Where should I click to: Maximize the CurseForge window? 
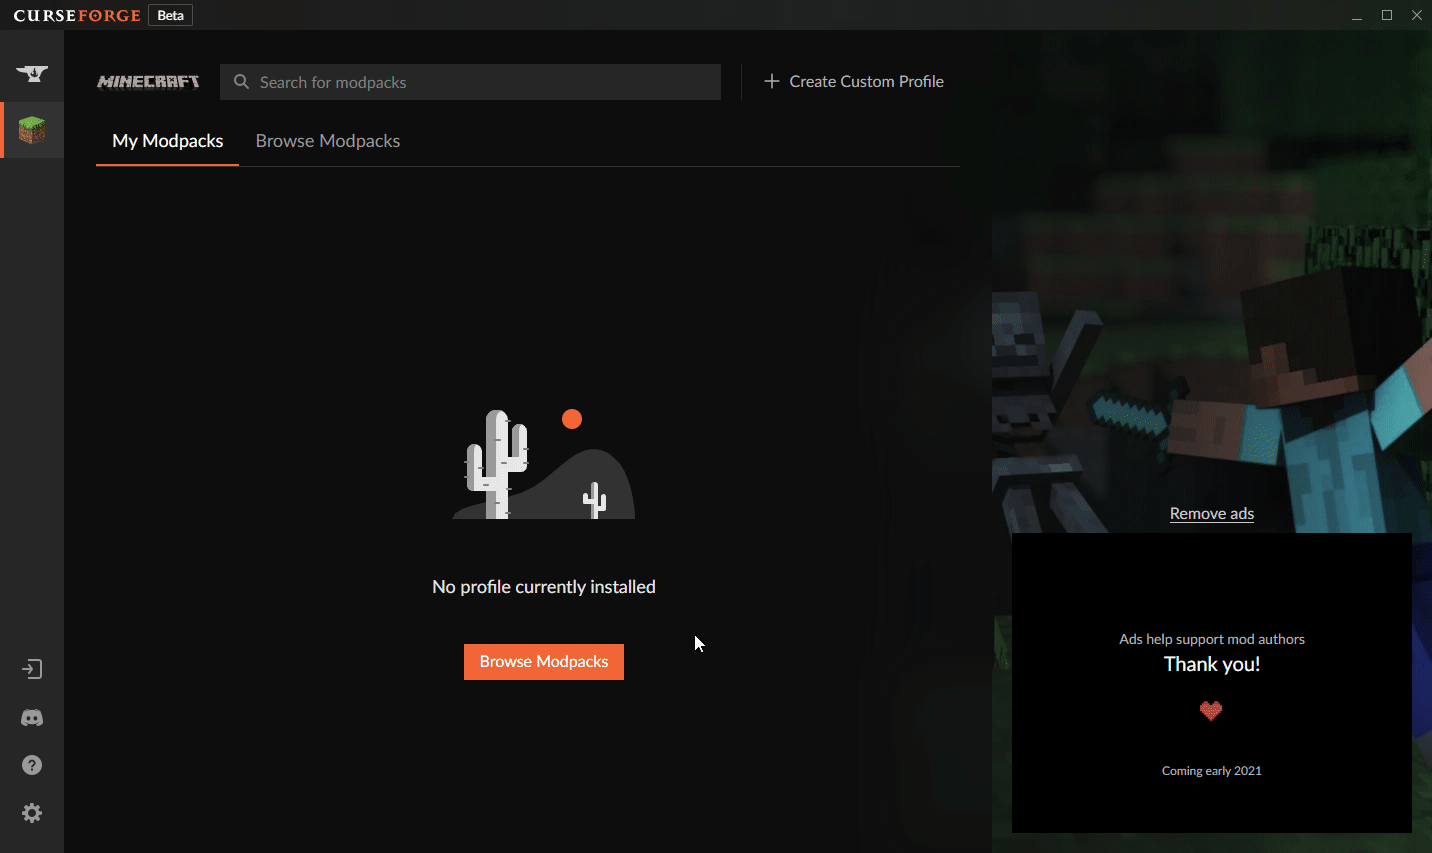pos(1387,15)
